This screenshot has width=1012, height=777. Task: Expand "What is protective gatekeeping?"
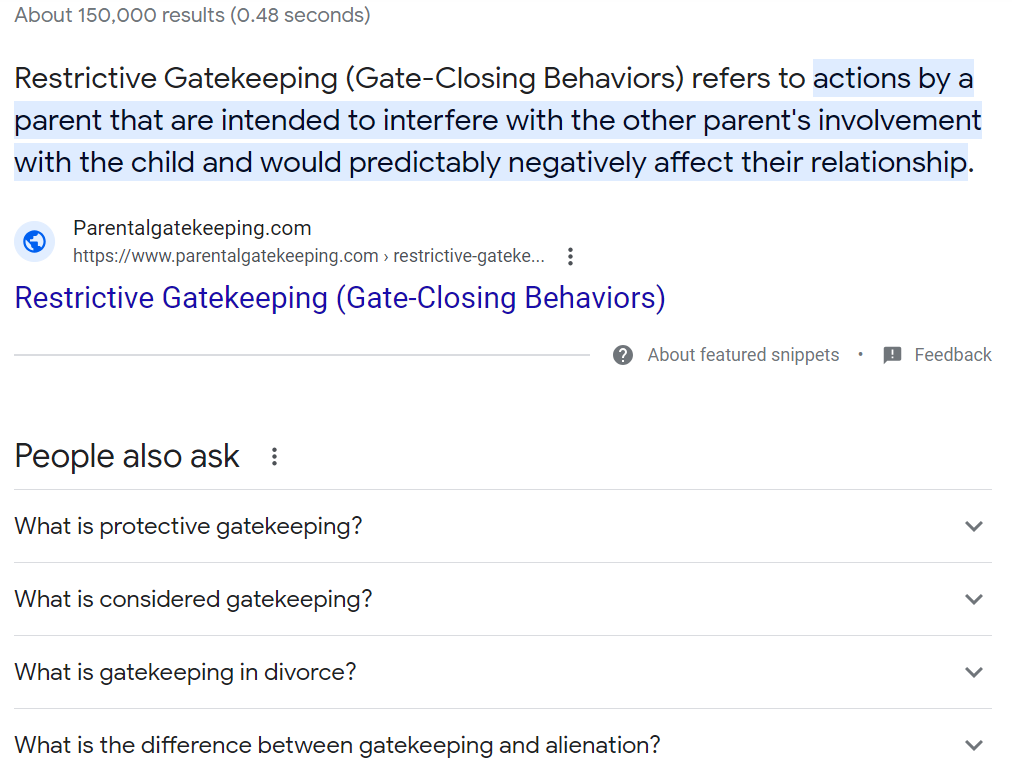973,526
